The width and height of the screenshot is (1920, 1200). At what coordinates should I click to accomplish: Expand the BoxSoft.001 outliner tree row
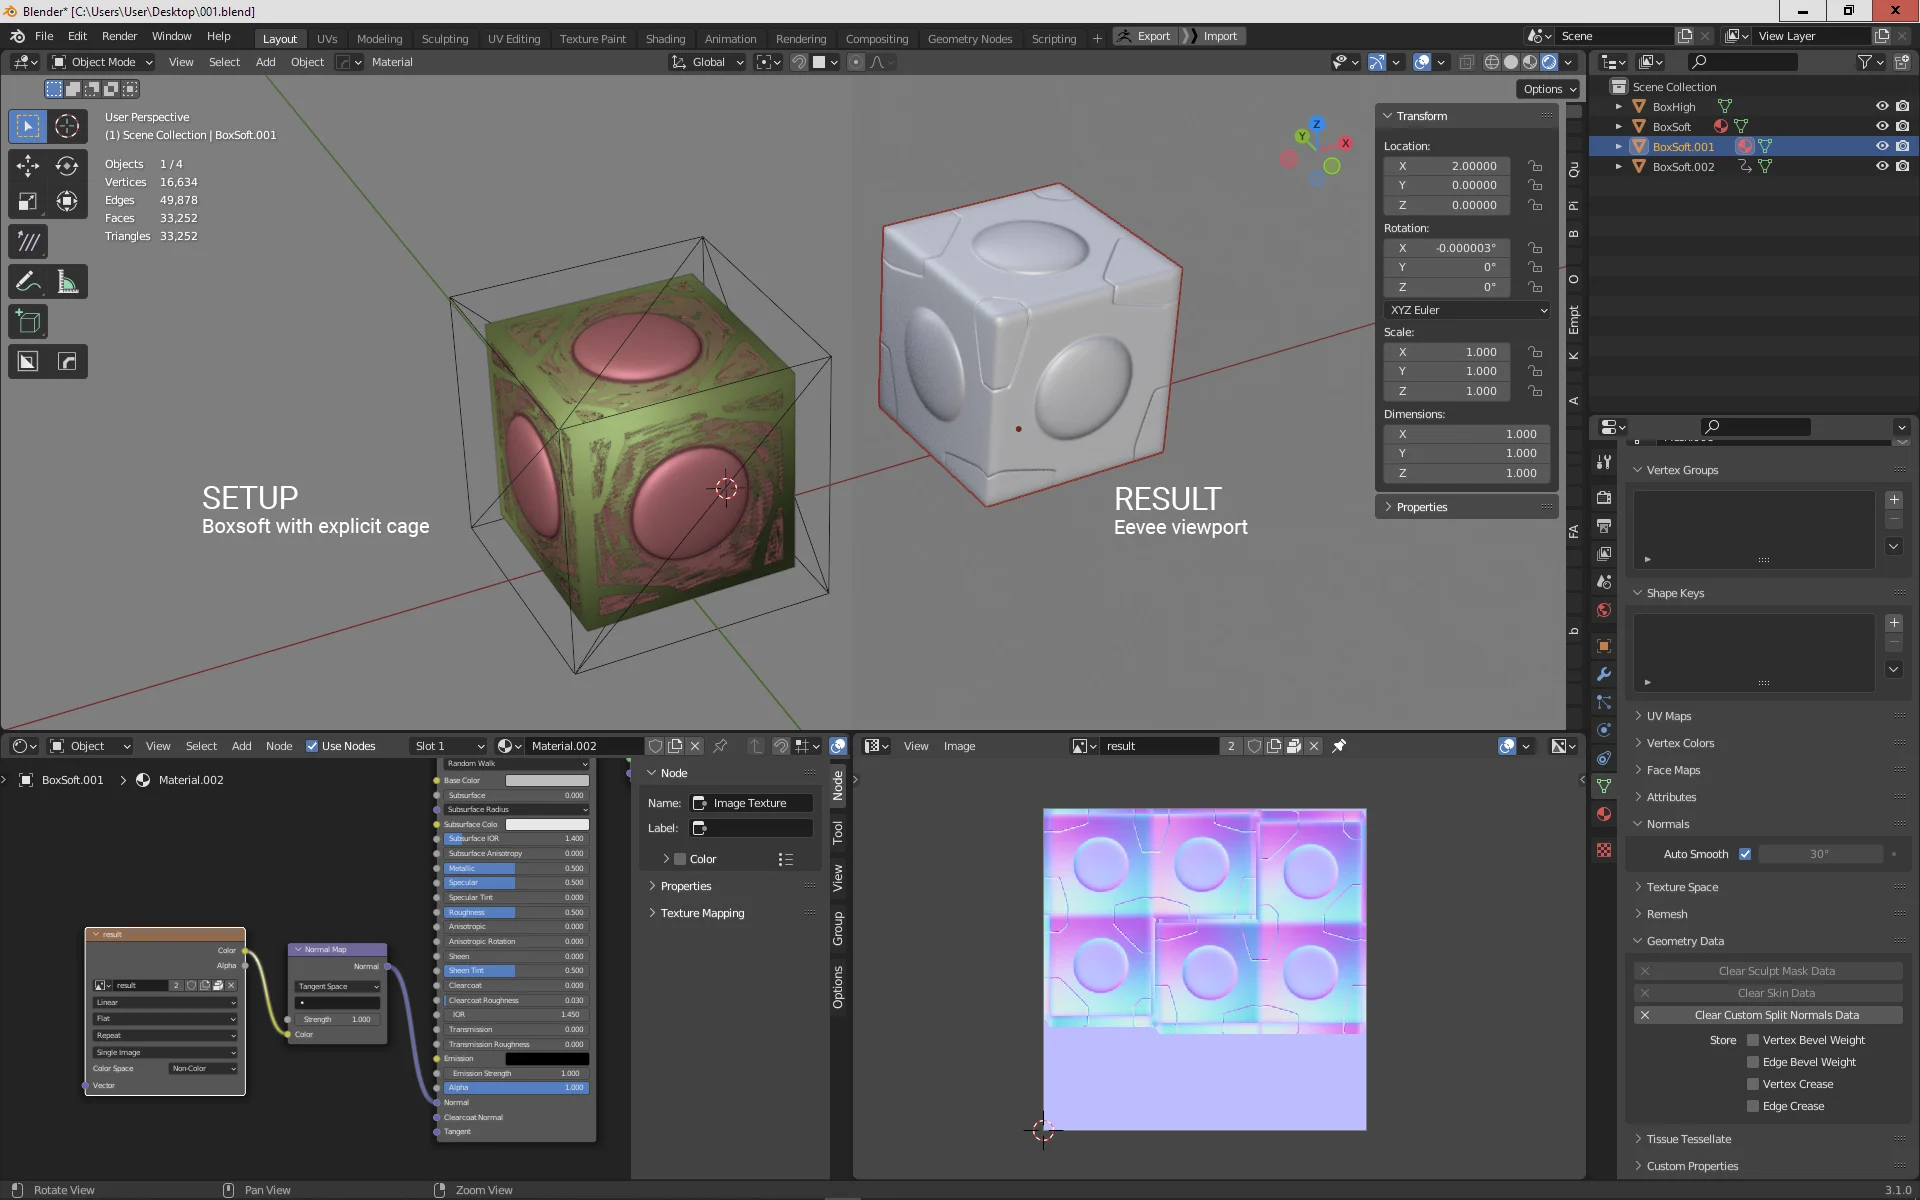[1618, 147]
